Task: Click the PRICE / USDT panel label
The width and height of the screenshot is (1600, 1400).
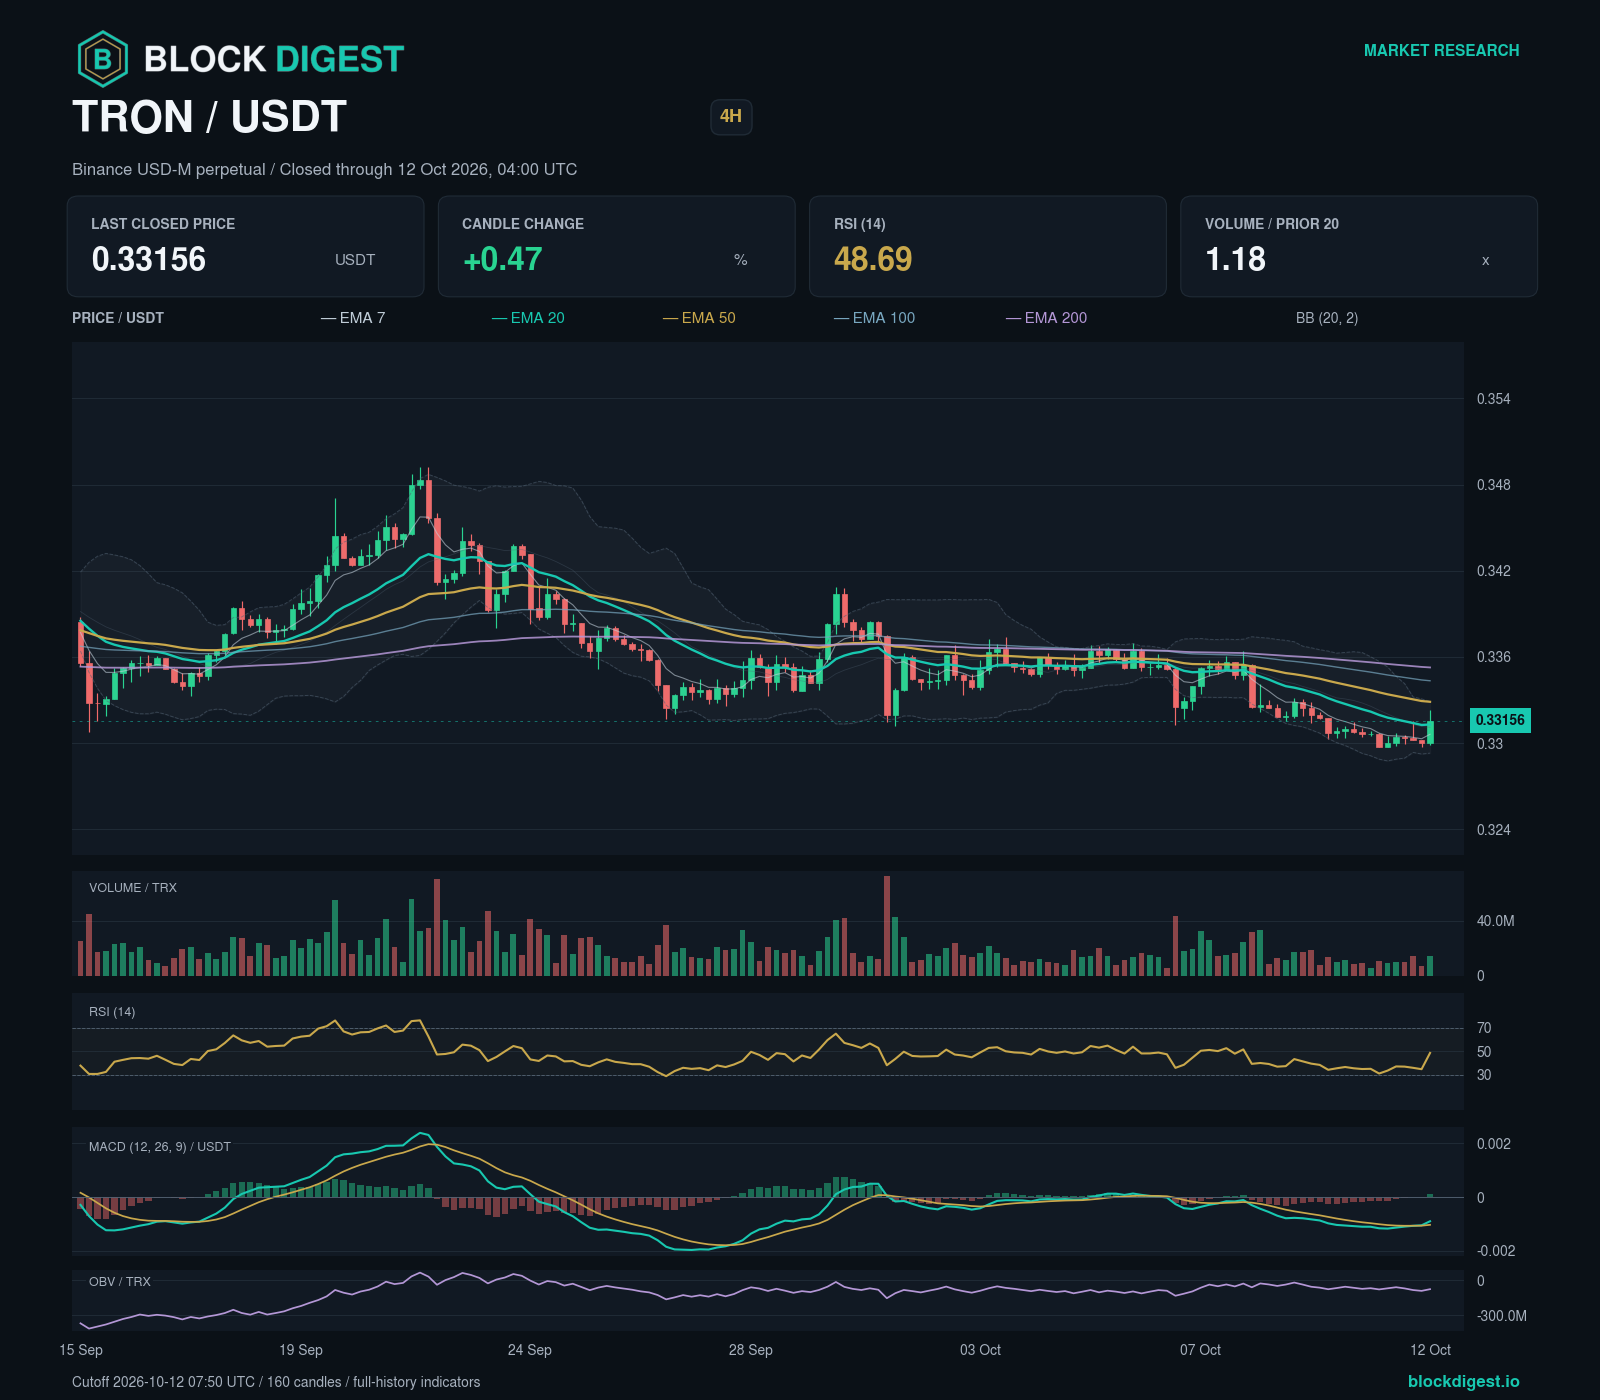Action: [118, 318]
